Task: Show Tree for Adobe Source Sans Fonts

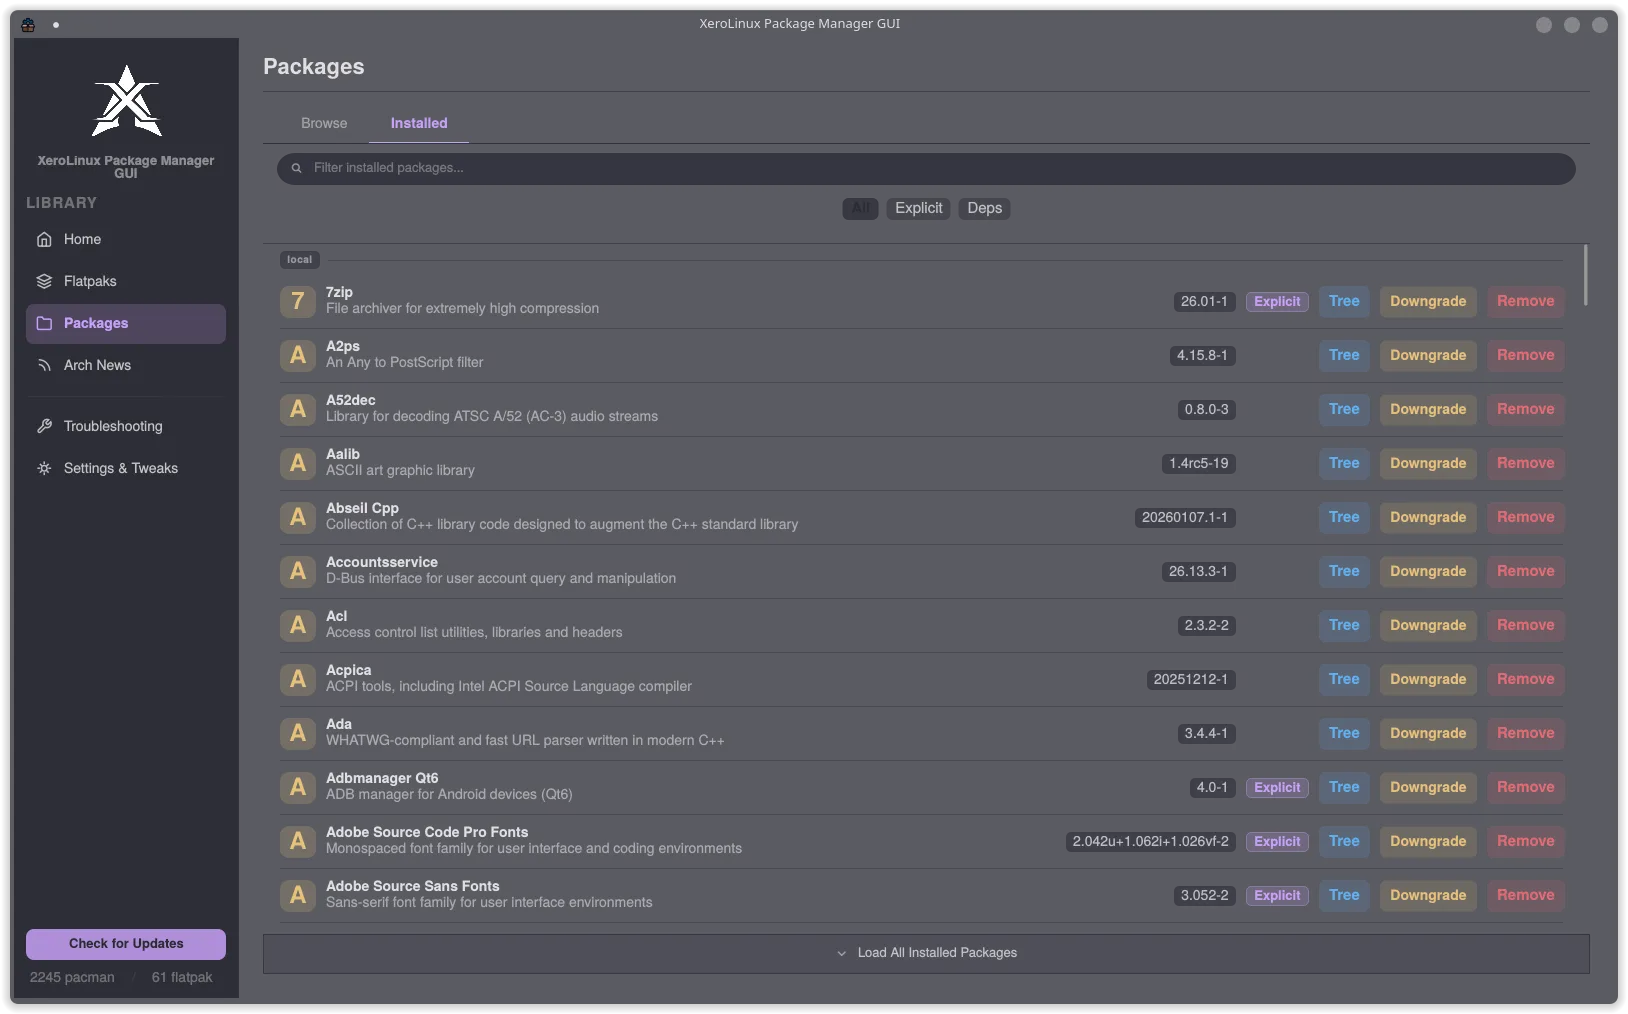Action: (1344, 895)
